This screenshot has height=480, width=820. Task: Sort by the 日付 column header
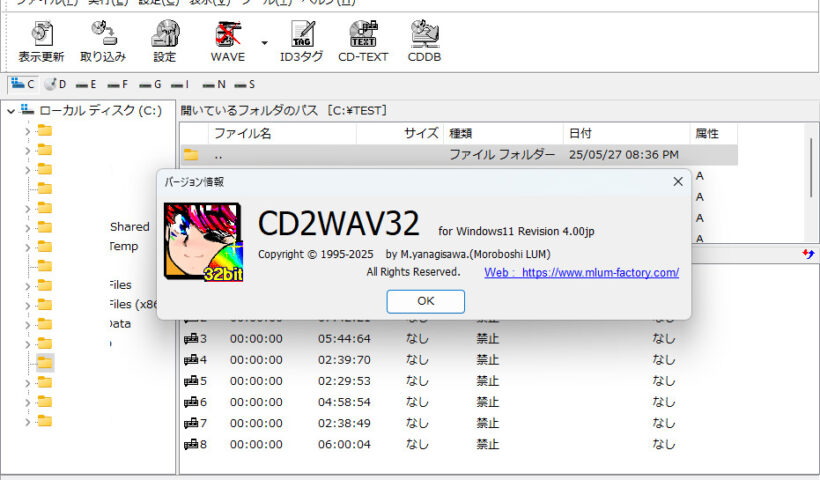click(627, 134)
